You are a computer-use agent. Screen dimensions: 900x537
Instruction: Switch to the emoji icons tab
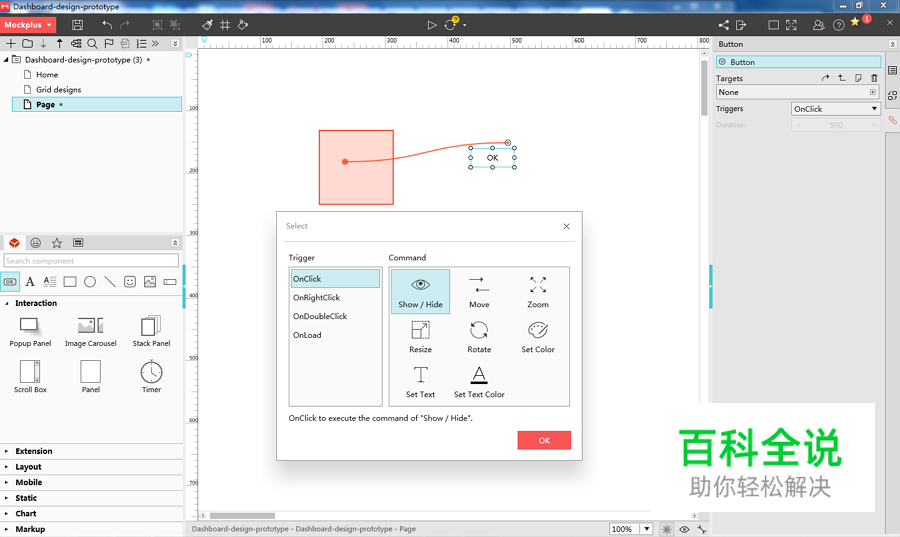click(36, 243)
